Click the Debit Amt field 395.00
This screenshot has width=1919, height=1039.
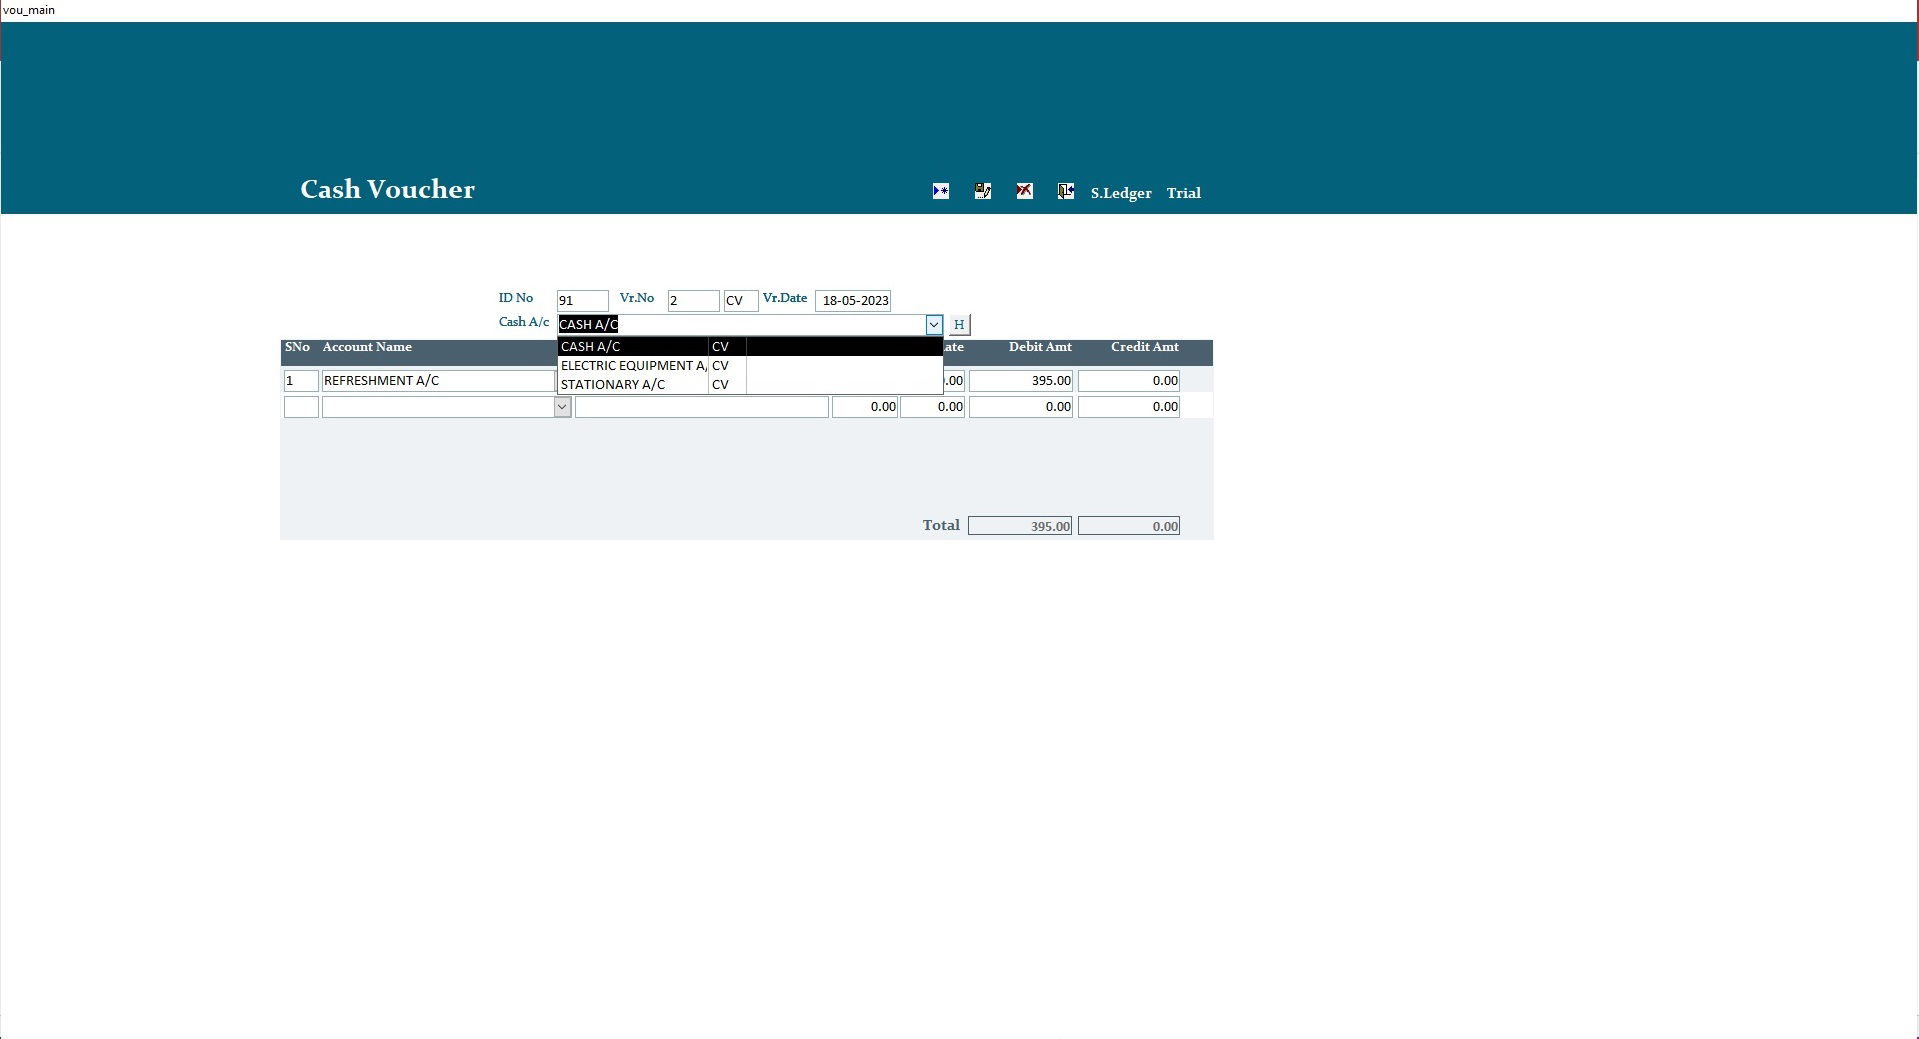coord(1021,381)
